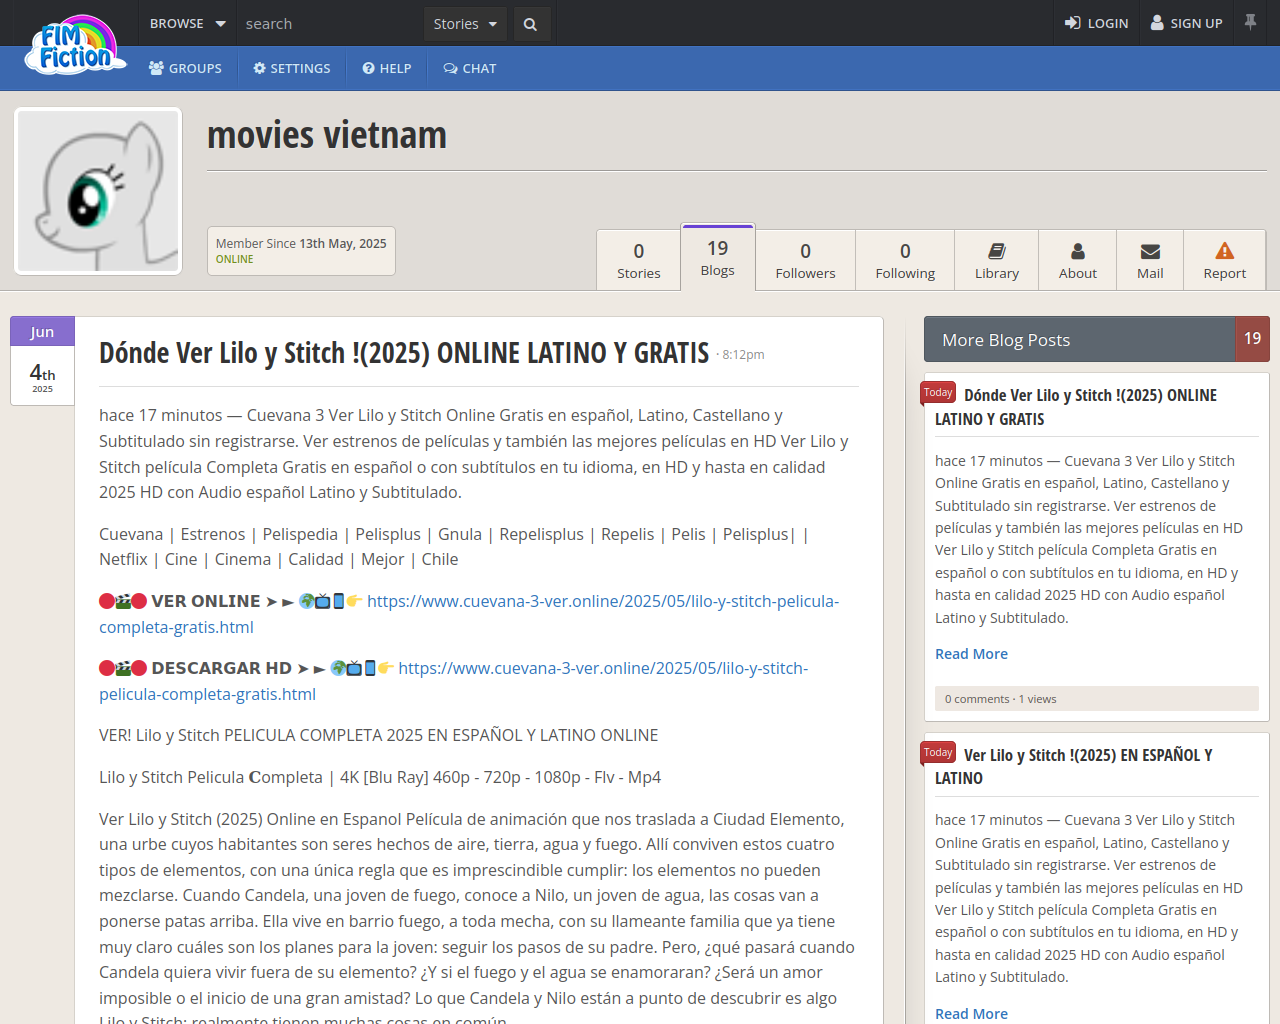The height and width of the screenshot is (1024, 1280).
Task: Open the HELP menu item
Action: click(x=387, y=68)
